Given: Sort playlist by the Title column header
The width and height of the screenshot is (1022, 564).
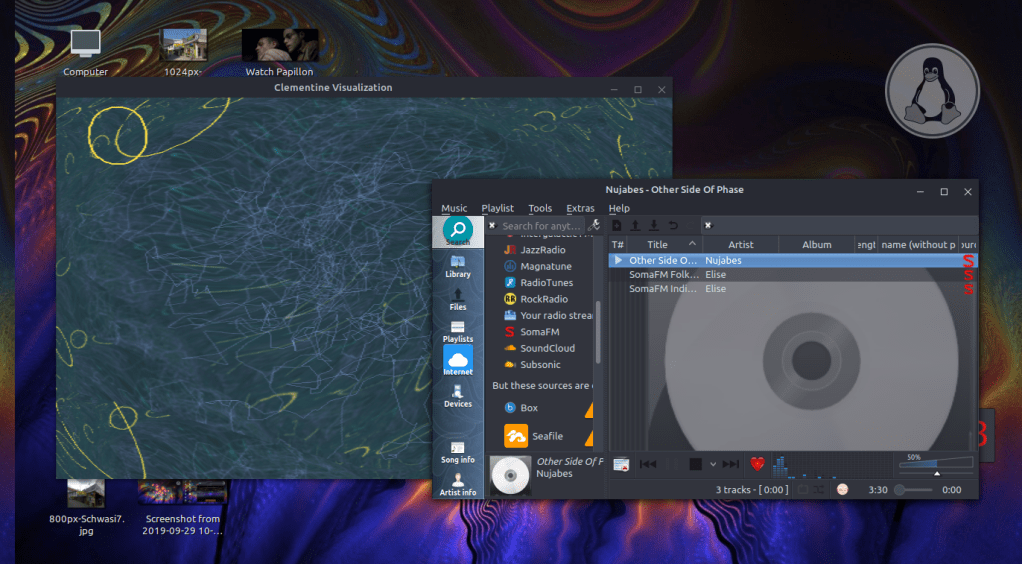Looking at the screenshot, I should point(657,244).
